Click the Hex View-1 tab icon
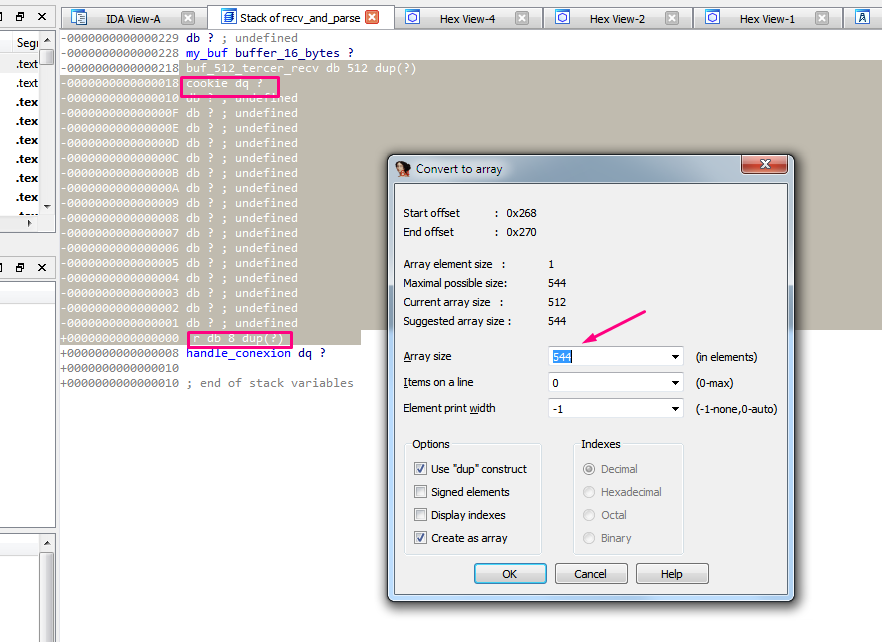 pyautogui.click(x=713, y=18)
